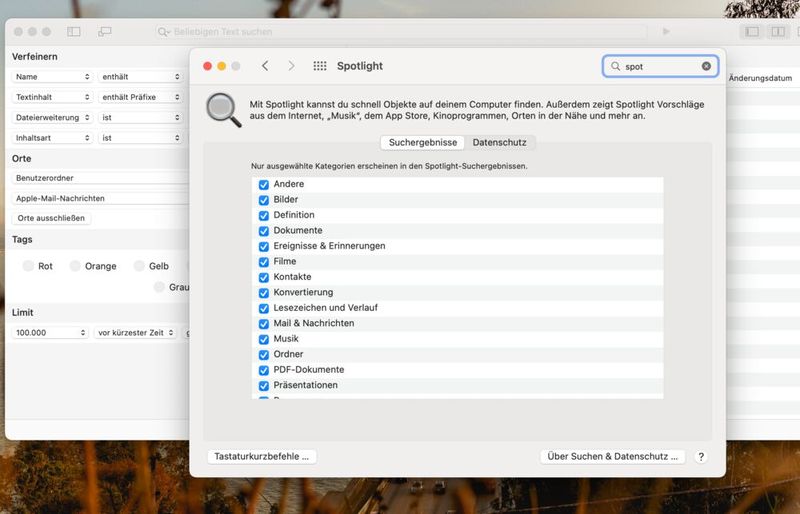Uncheck the Präsentationen category
The width and height of the screenshot is (800, 514).
(264, 385)
